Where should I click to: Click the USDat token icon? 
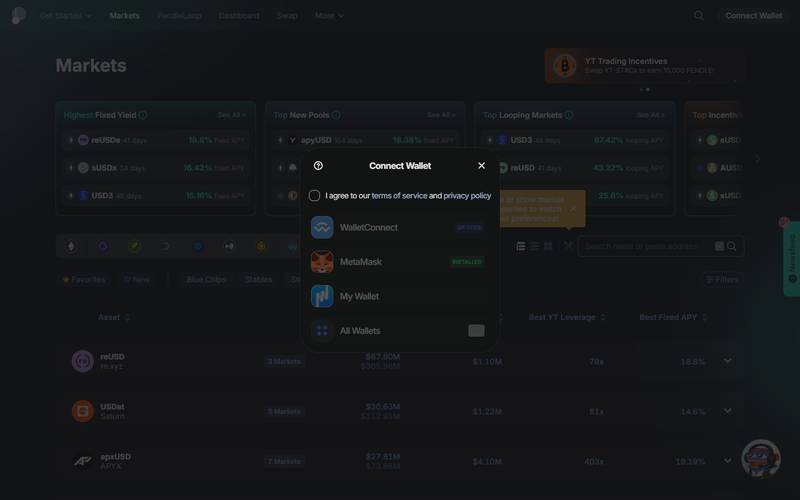coord(83,411)
